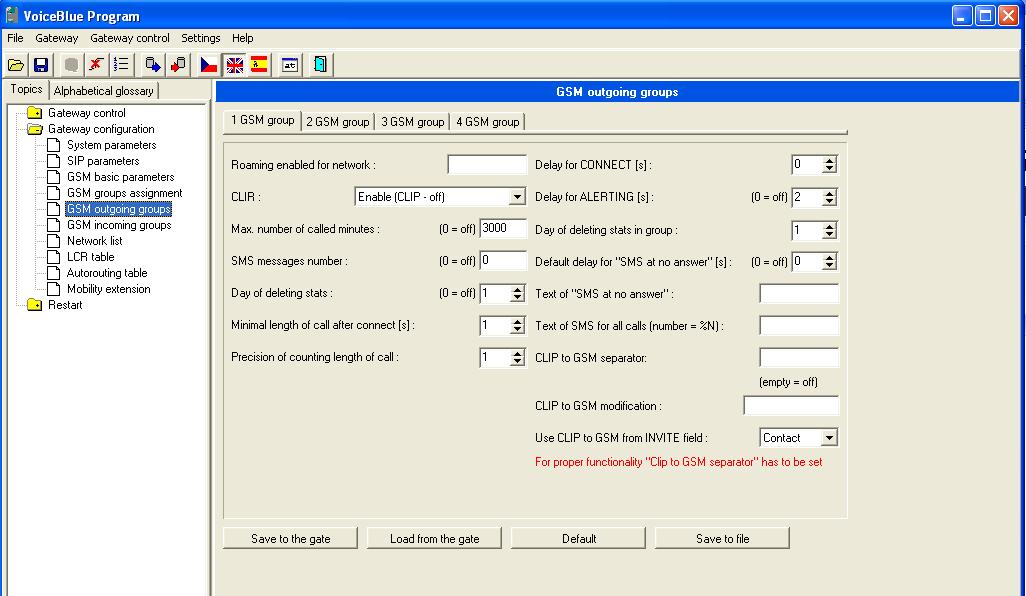Click the Load from the gate button
The height and width of the screenshot is (596, 1026).
pyautogui.click(x=434, y=539)
